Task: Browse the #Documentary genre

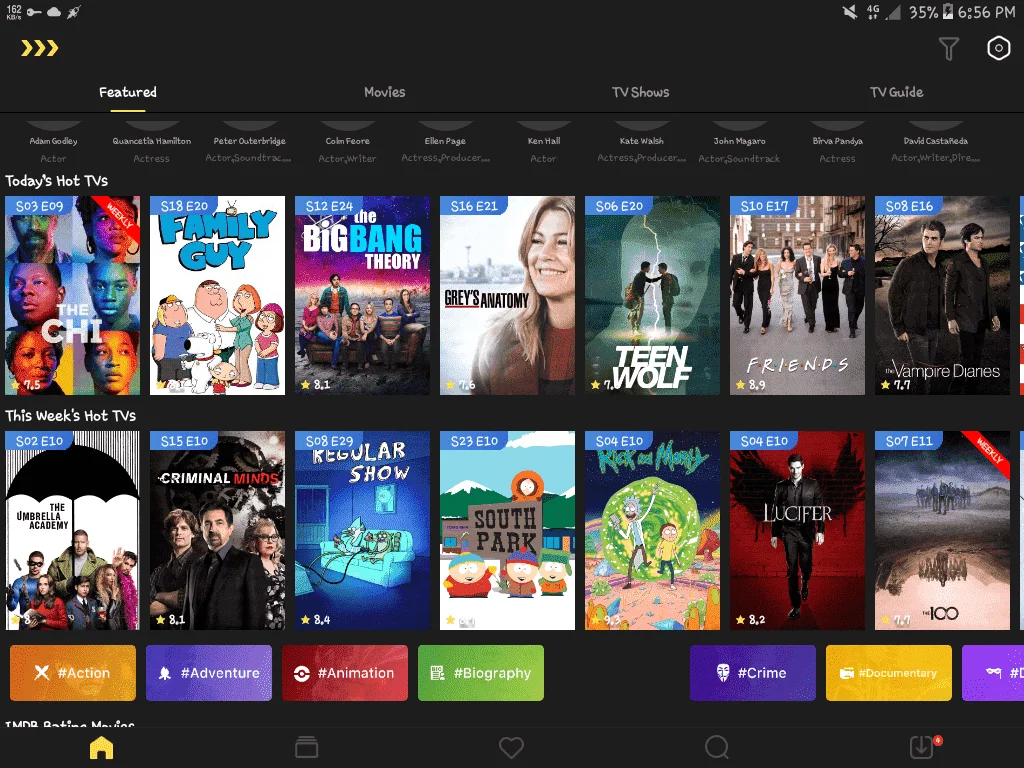Action: (889, 673)
